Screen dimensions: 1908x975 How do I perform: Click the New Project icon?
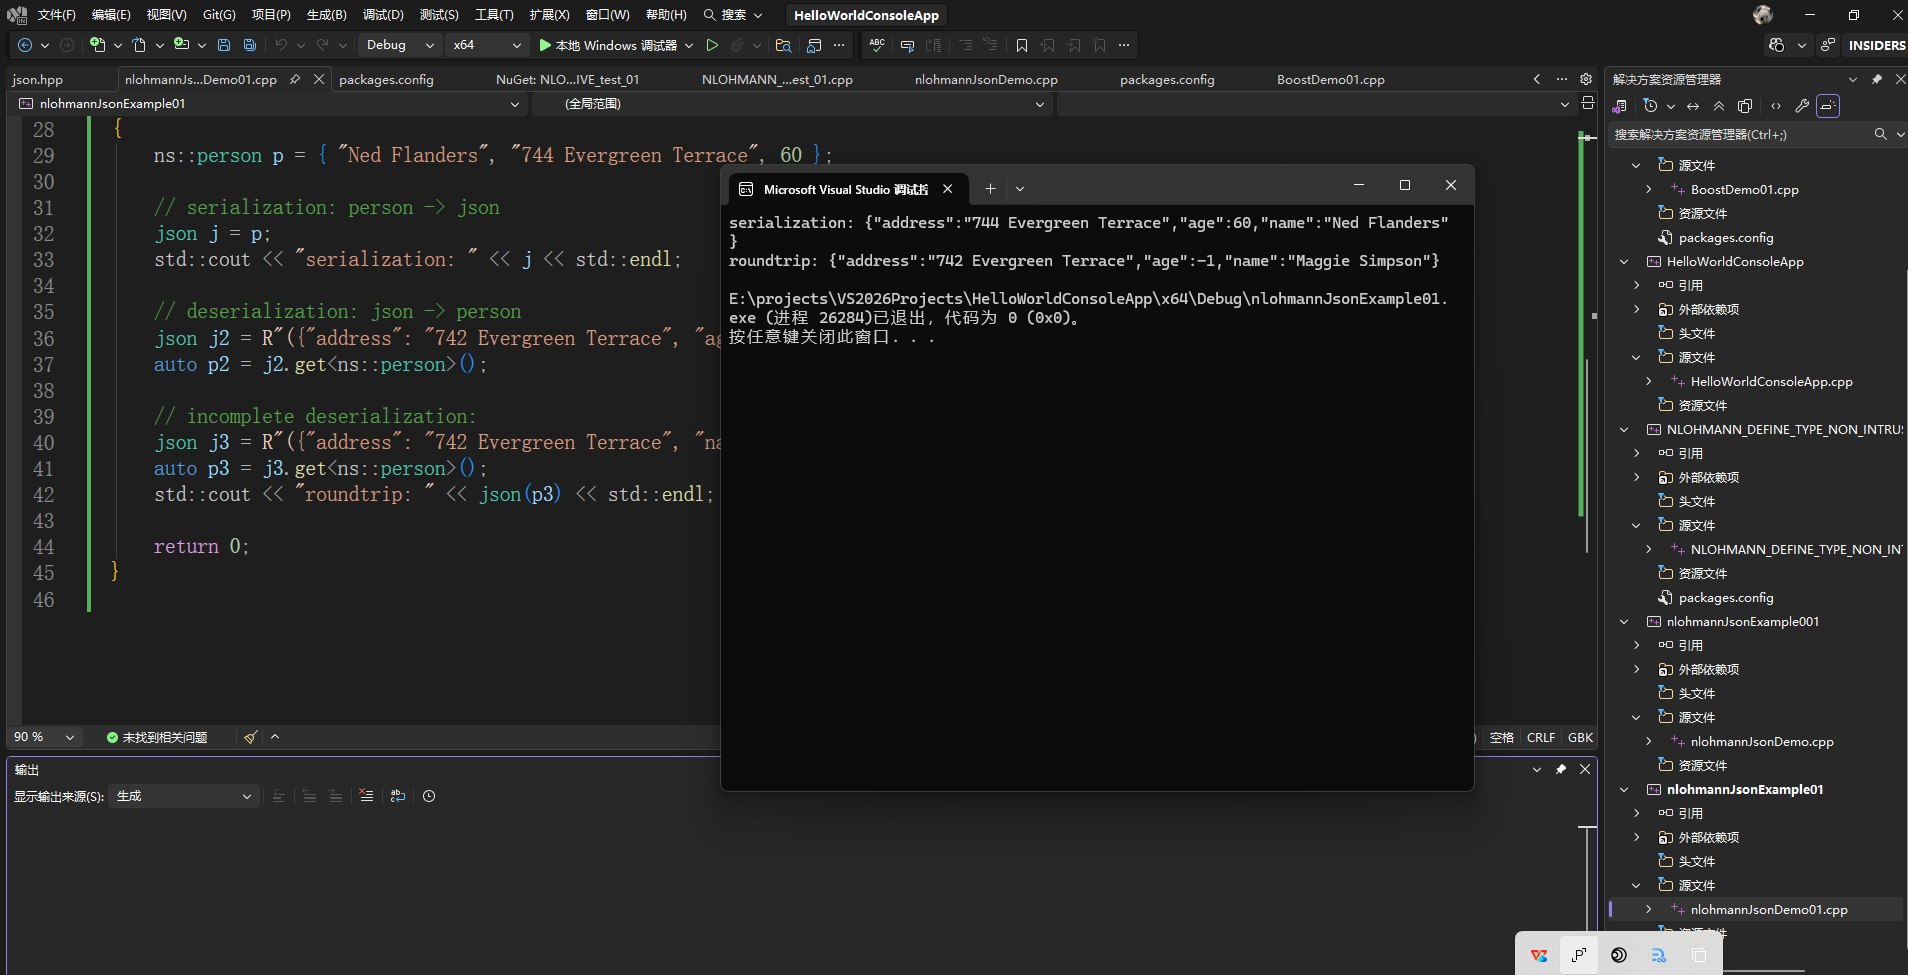pyautogui.click(x=97, y=45)
